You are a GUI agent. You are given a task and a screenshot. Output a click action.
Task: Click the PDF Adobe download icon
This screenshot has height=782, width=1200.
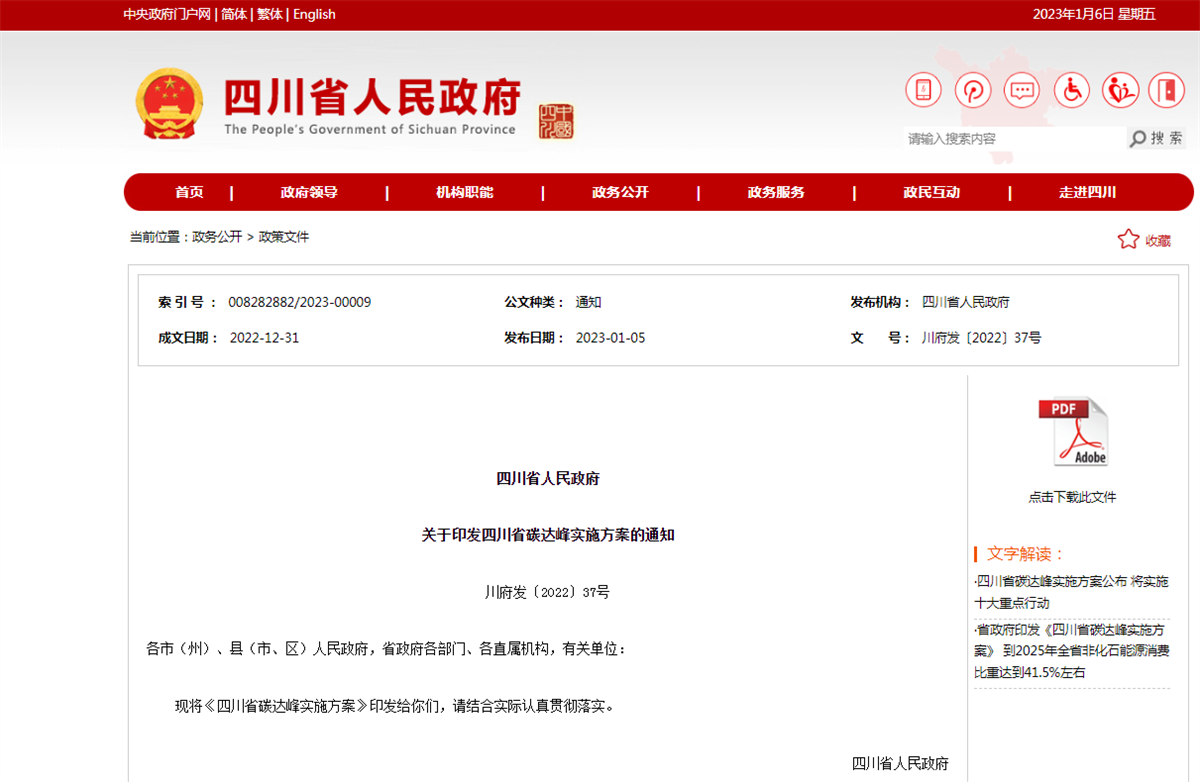1072,432
